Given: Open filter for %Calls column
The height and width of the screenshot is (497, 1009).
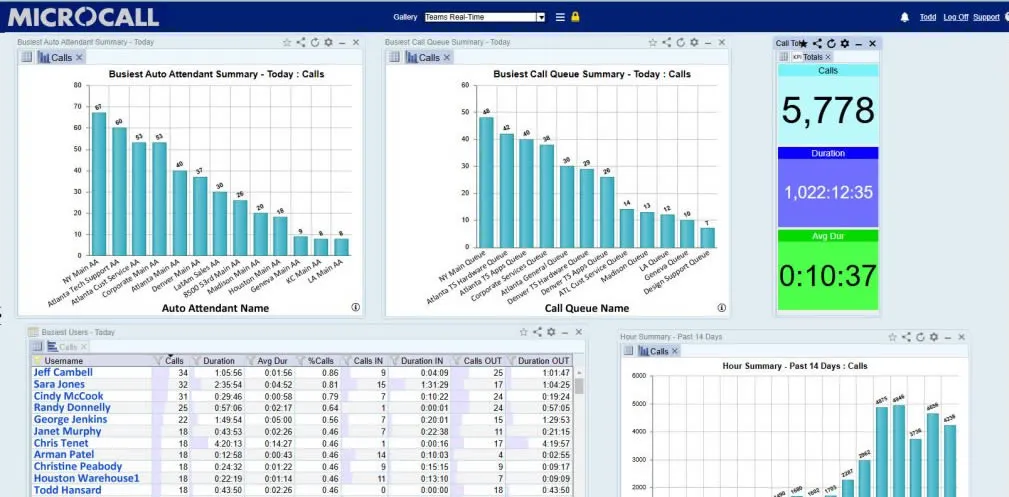Looking at the screenshot, I should coord(302,361).
